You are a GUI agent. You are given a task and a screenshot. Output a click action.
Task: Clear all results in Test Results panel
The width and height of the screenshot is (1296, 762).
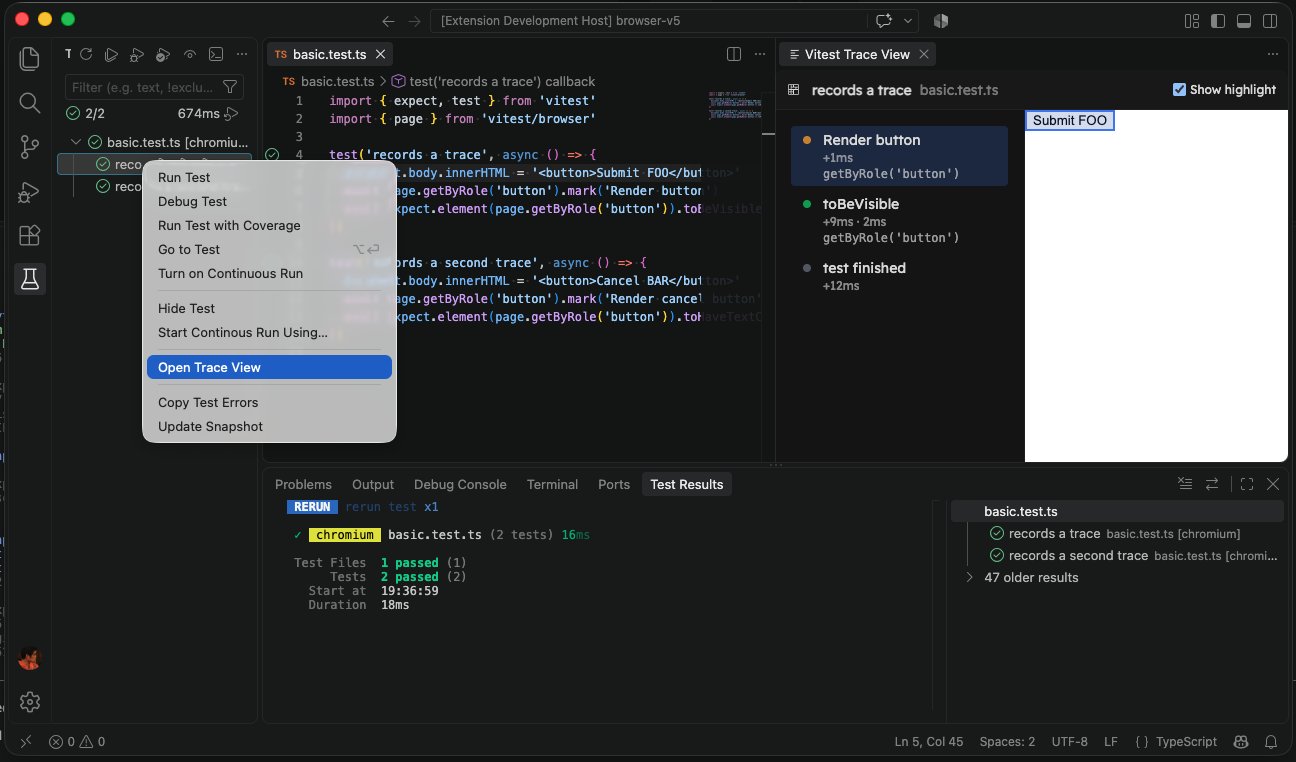tap(1185, 484)
